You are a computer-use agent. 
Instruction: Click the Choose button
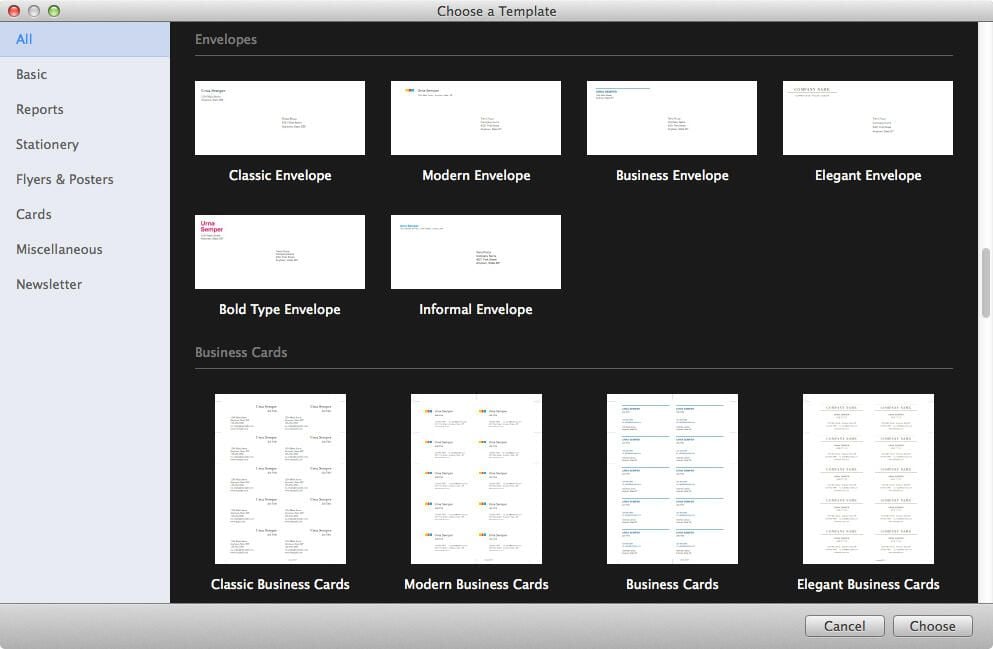click(x=932, y=626)
